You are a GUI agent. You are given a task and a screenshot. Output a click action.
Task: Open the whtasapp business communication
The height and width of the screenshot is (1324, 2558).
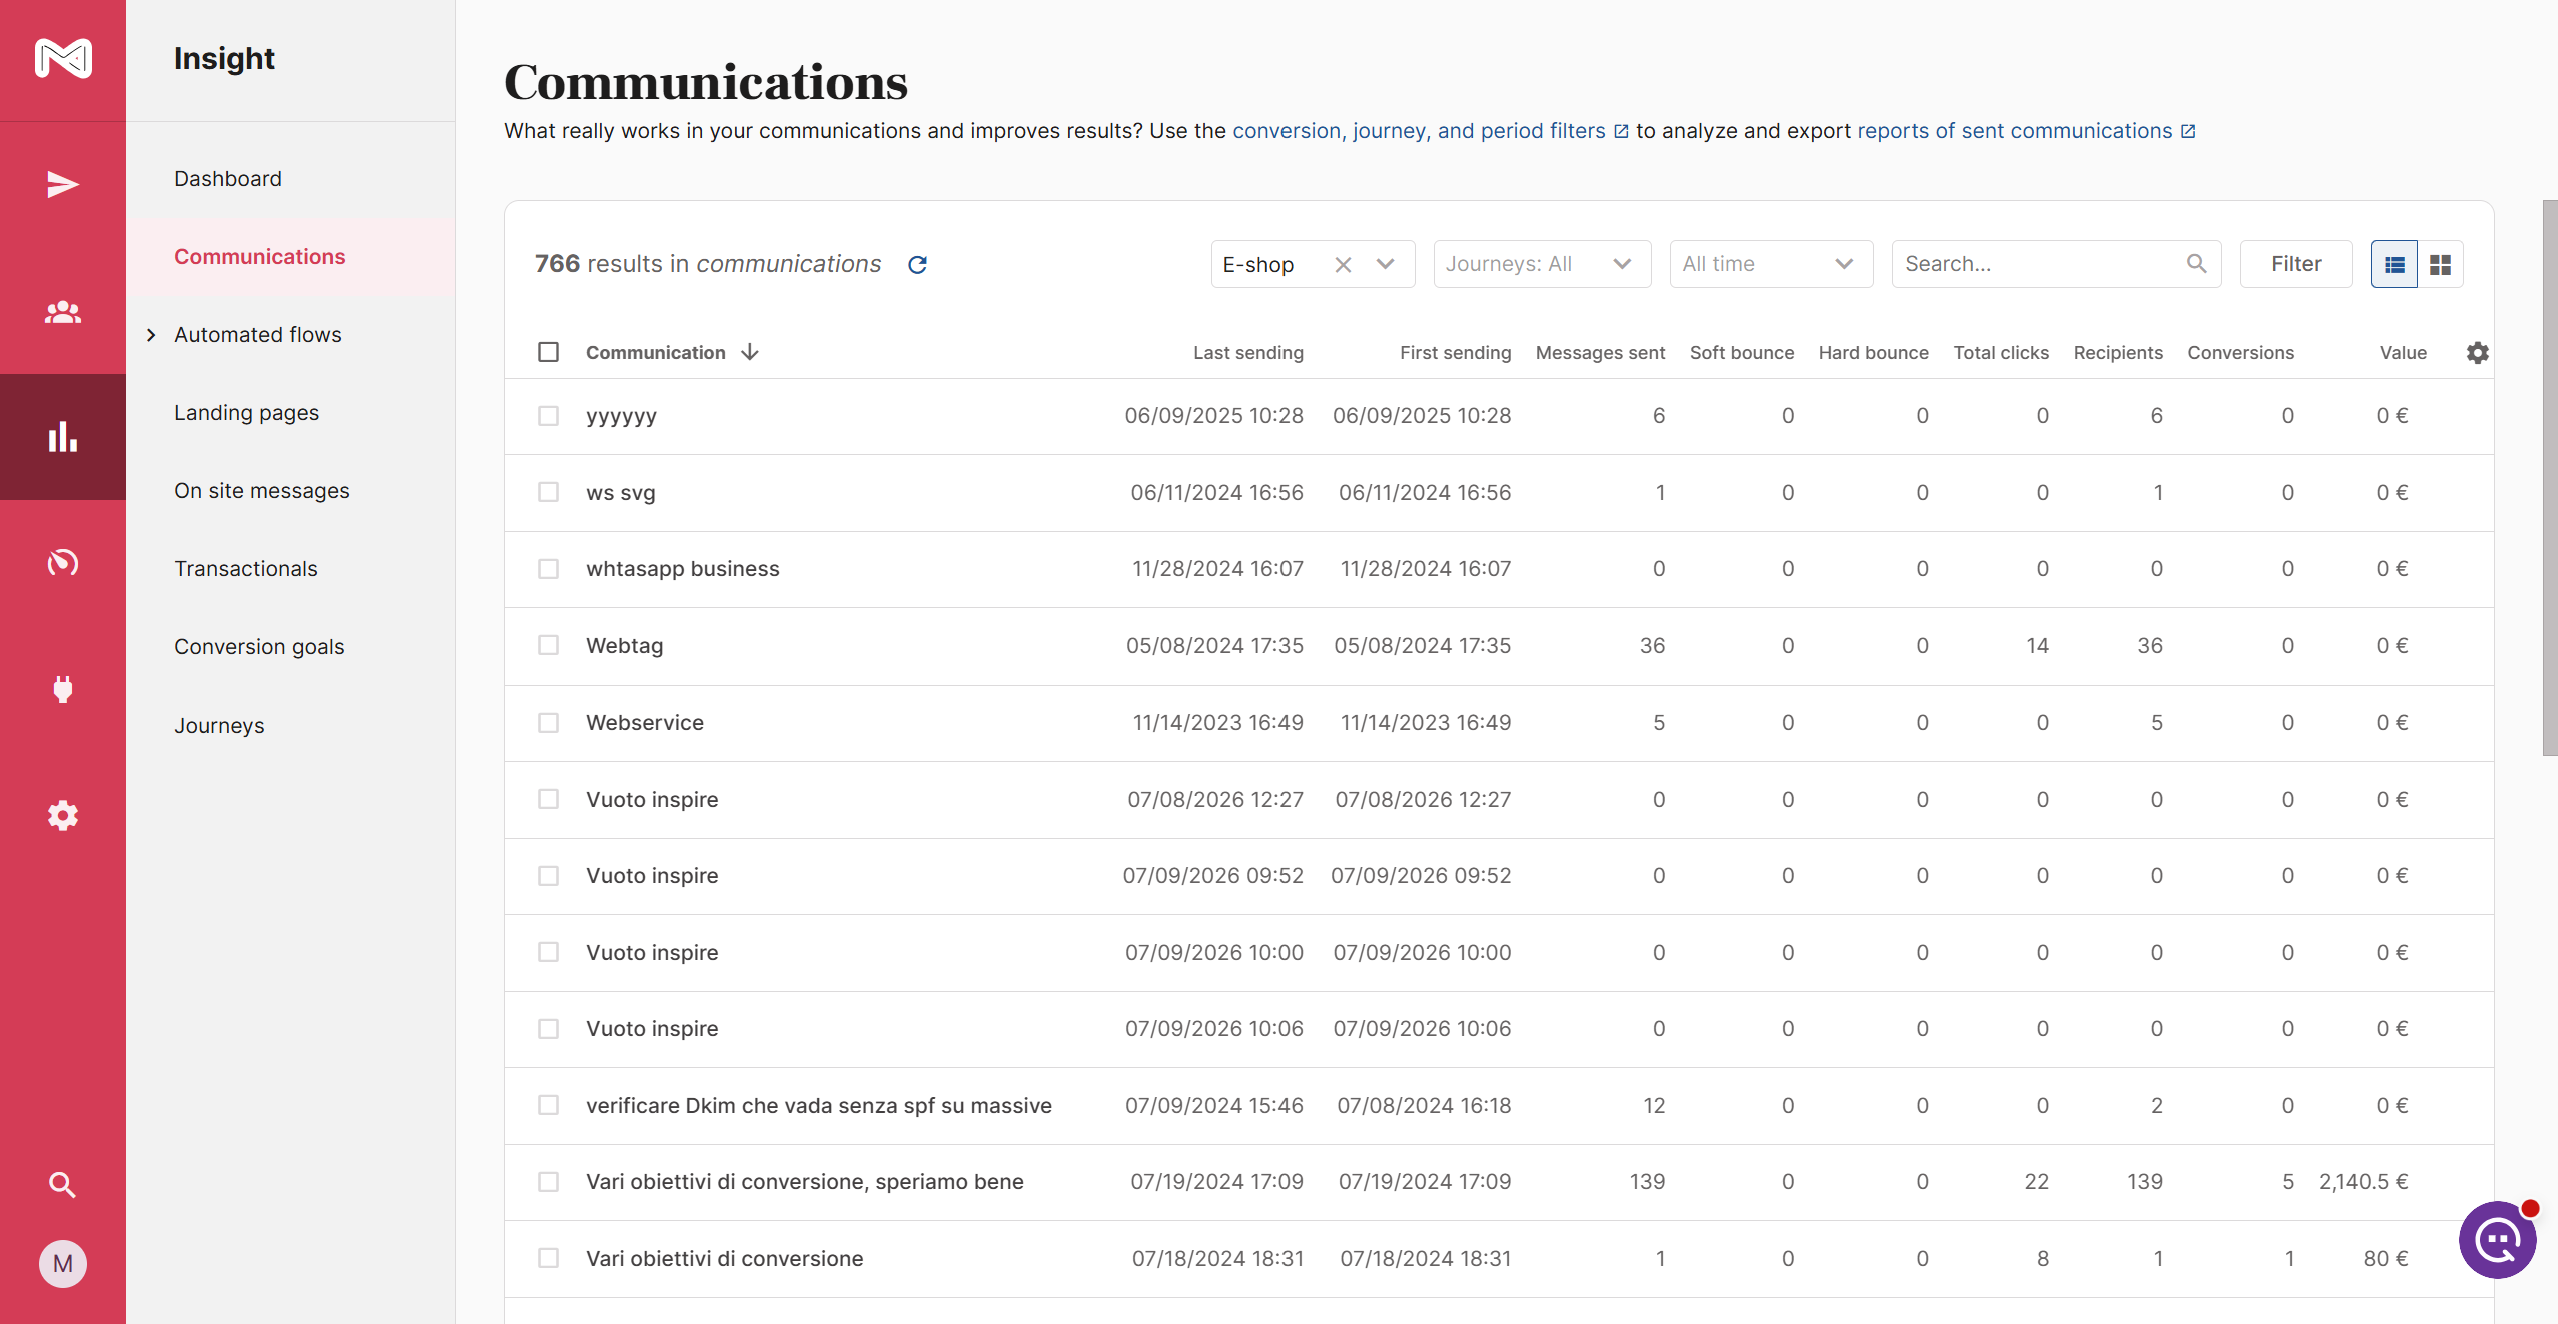683,569
